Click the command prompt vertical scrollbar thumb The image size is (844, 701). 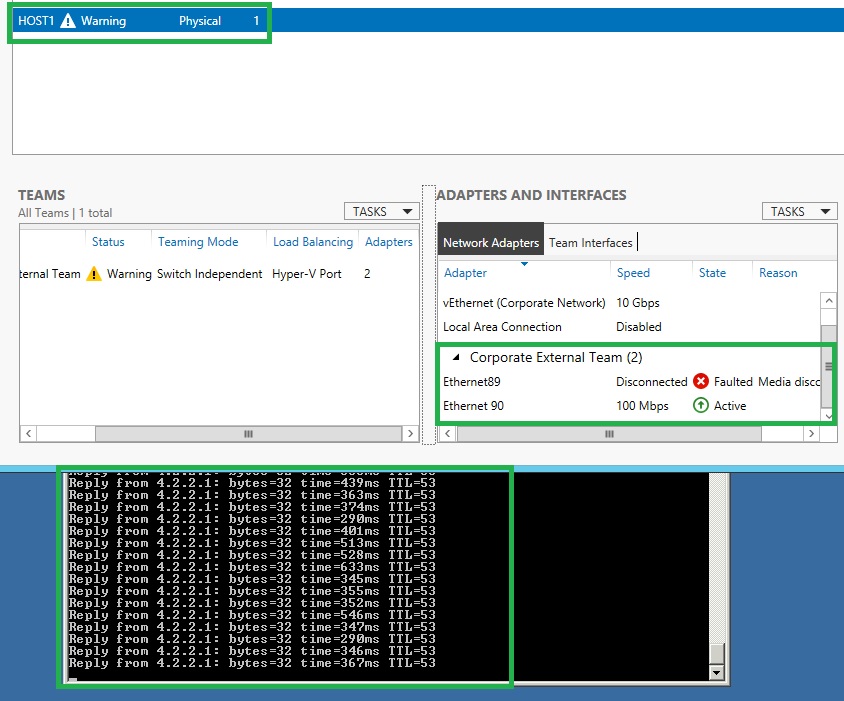[x=716, y=654]
